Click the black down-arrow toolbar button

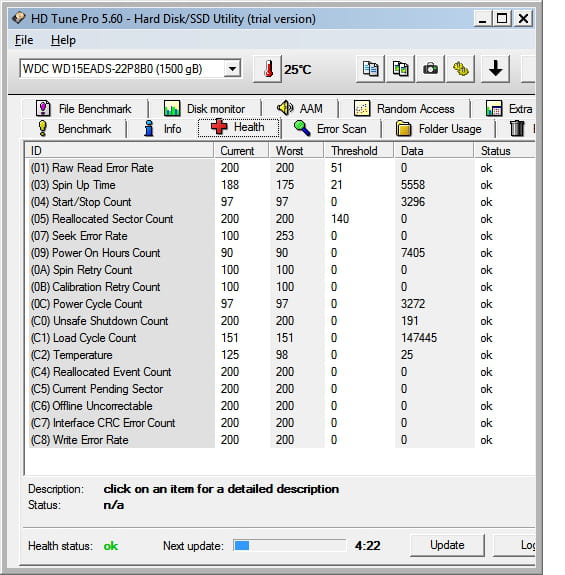[495, 69]
